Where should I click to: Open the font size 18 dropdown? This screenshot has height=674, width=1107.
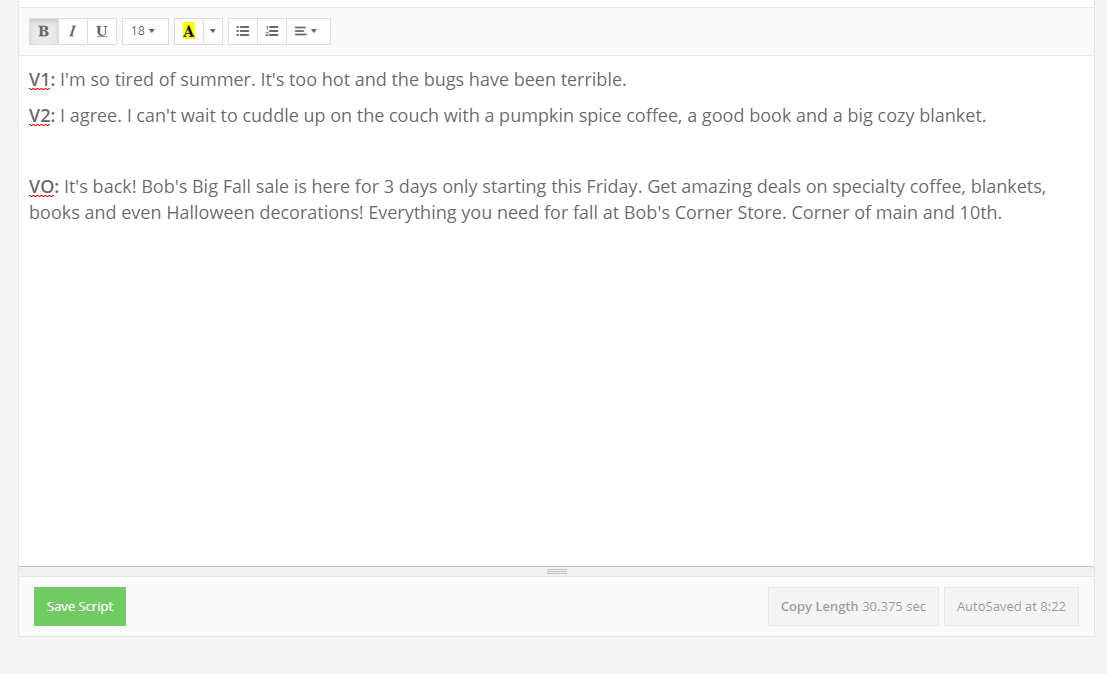[x=143, y=31]
